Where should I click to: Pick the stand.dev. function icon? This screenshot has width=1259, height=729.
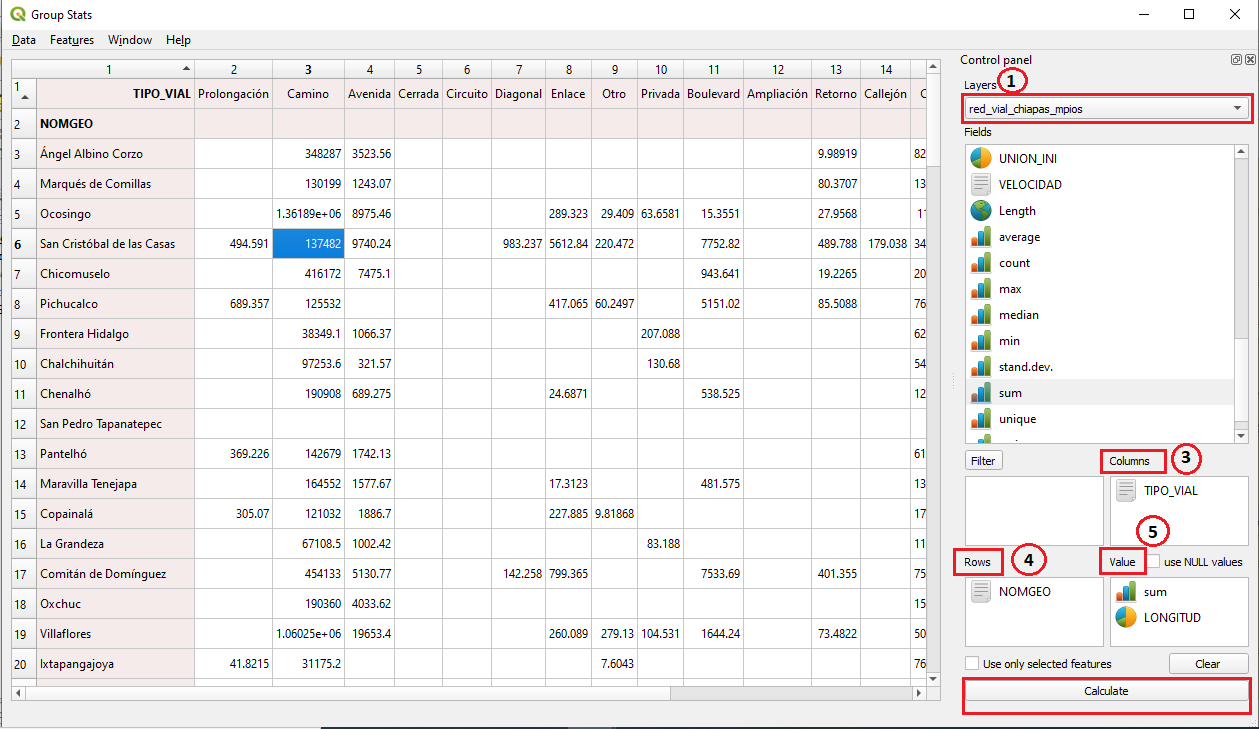click(x=980, y=367)
